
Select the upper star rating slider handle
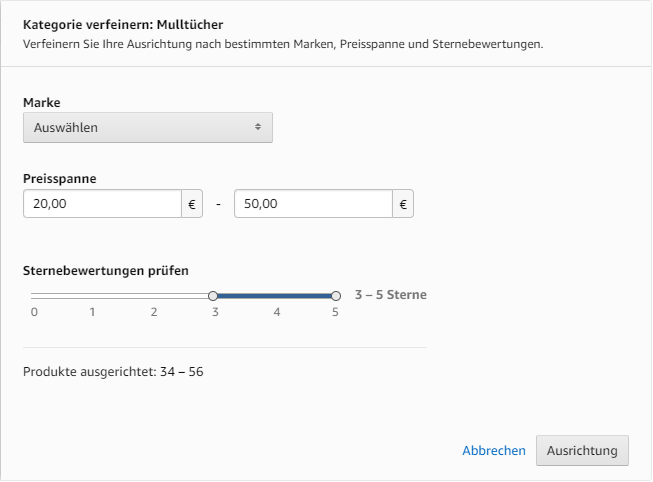point(336,296)
